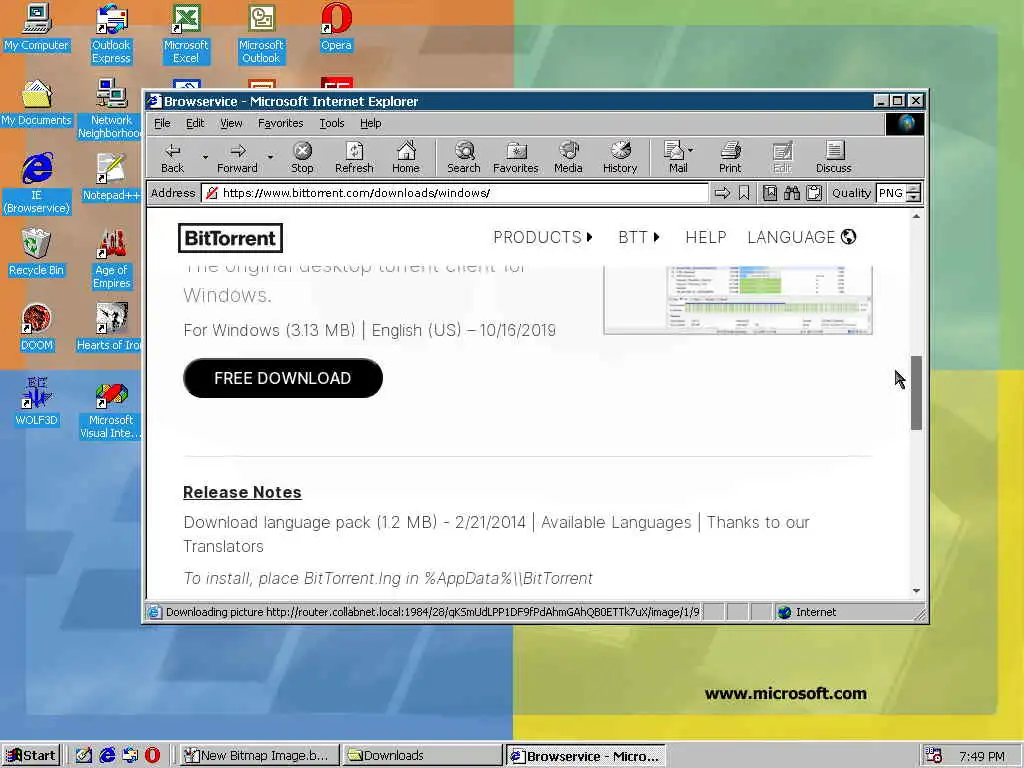Refresh the BitTorrent page
Image resolution: width=1024 pixels, height=768 pixels.
(354, 157)
